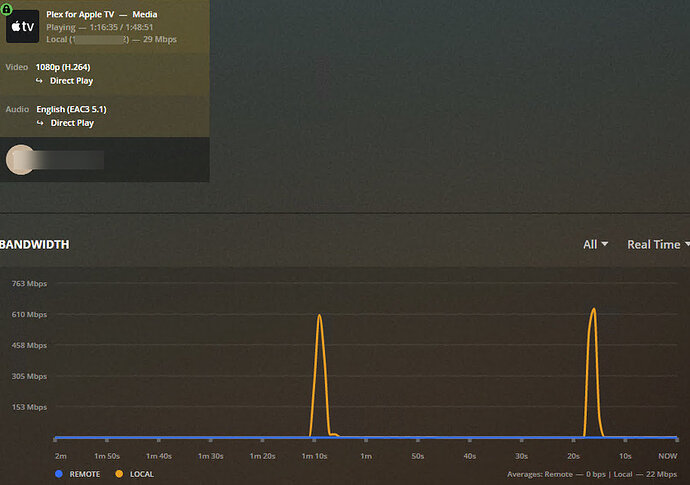Click the Media library link
Viewport: 690px width, 485px height.
pyautogui.click(x=145, y=15)
